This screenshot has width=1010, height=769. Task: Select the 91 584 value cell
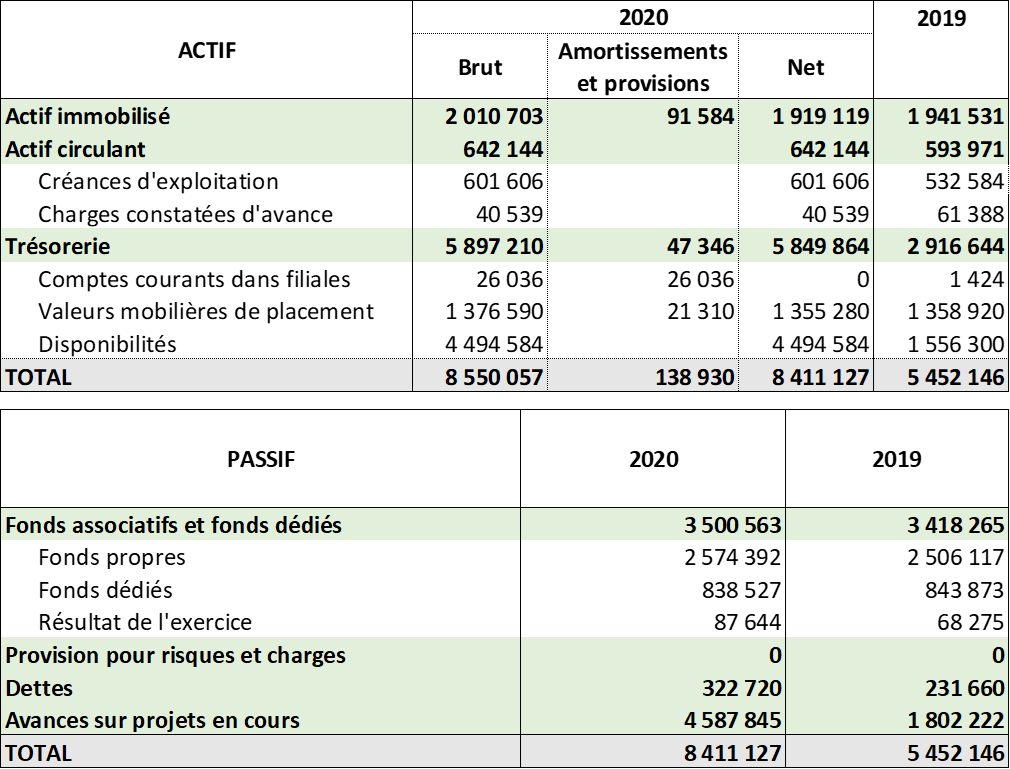point(700,116)
